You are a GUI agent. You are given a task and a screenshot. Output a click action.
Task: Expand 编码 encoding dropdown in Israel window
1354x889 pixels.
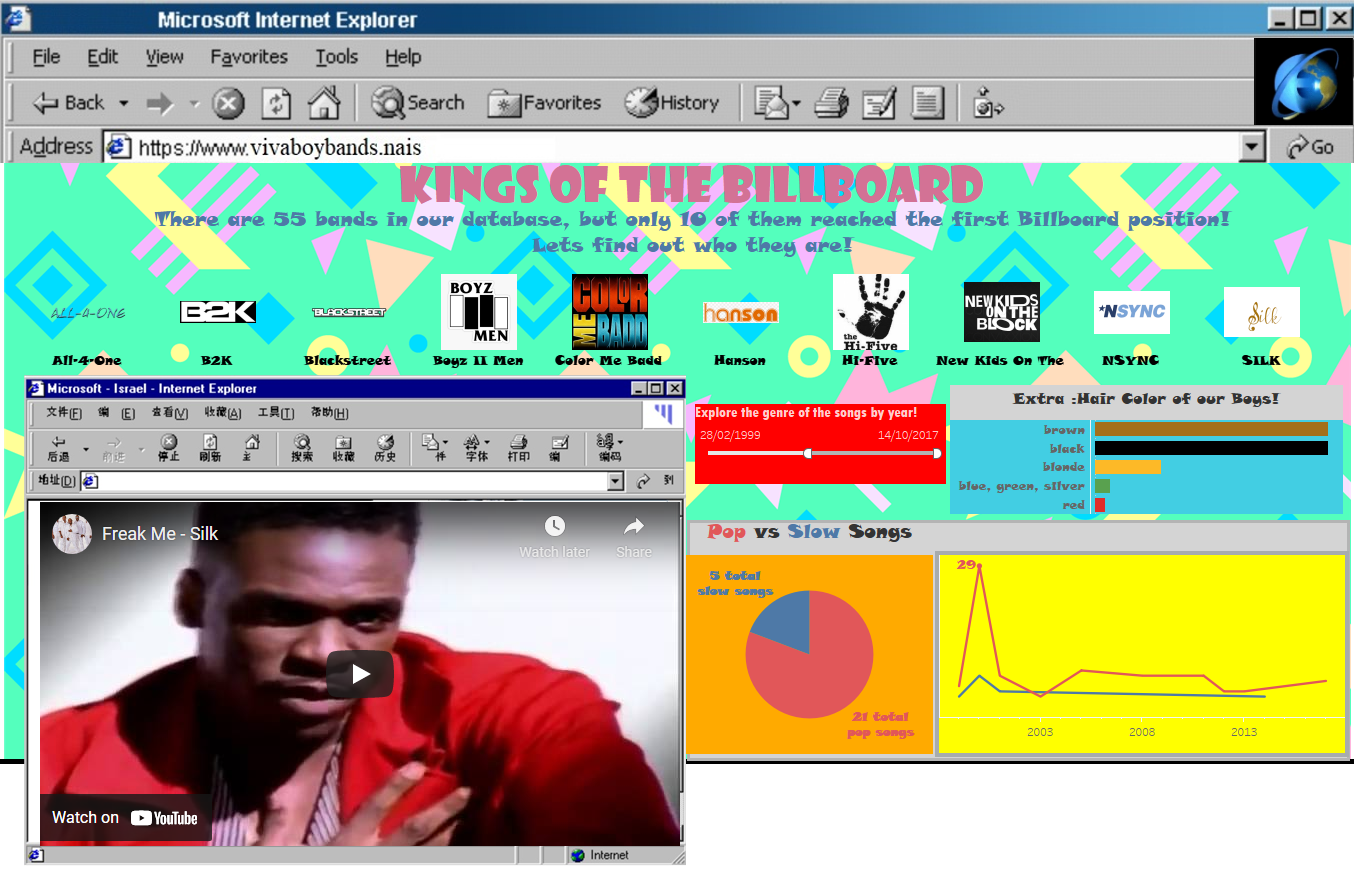[620, 442]
